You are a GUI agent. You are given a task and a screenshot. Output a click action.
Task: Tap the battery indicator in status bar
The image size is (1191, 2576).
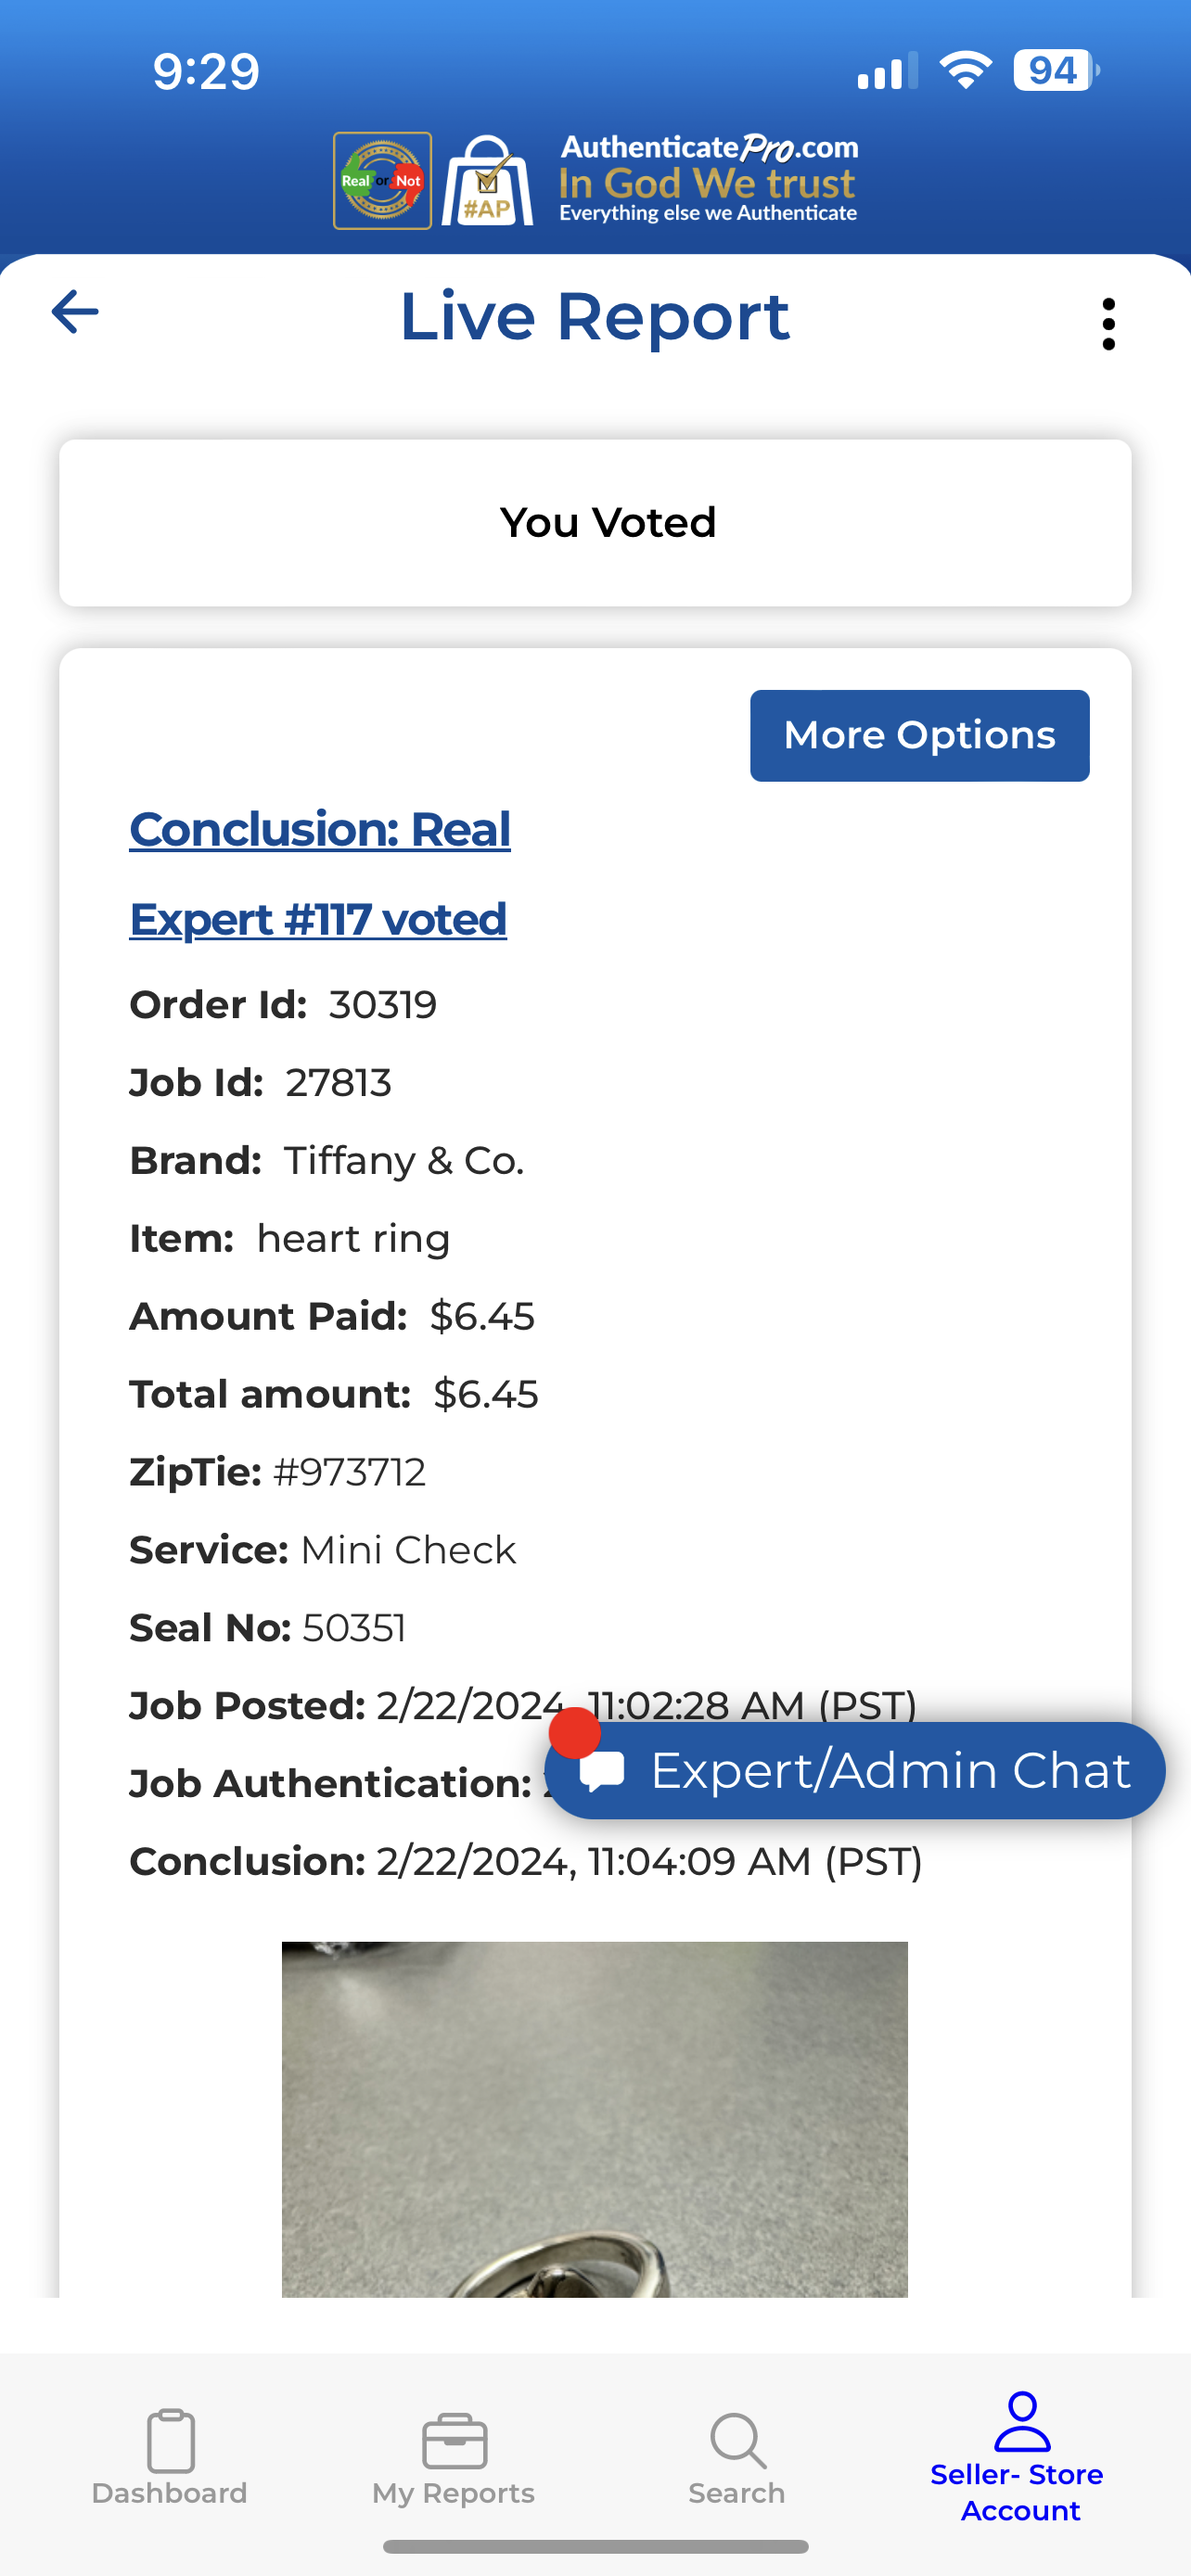[x=1055, y=71]
